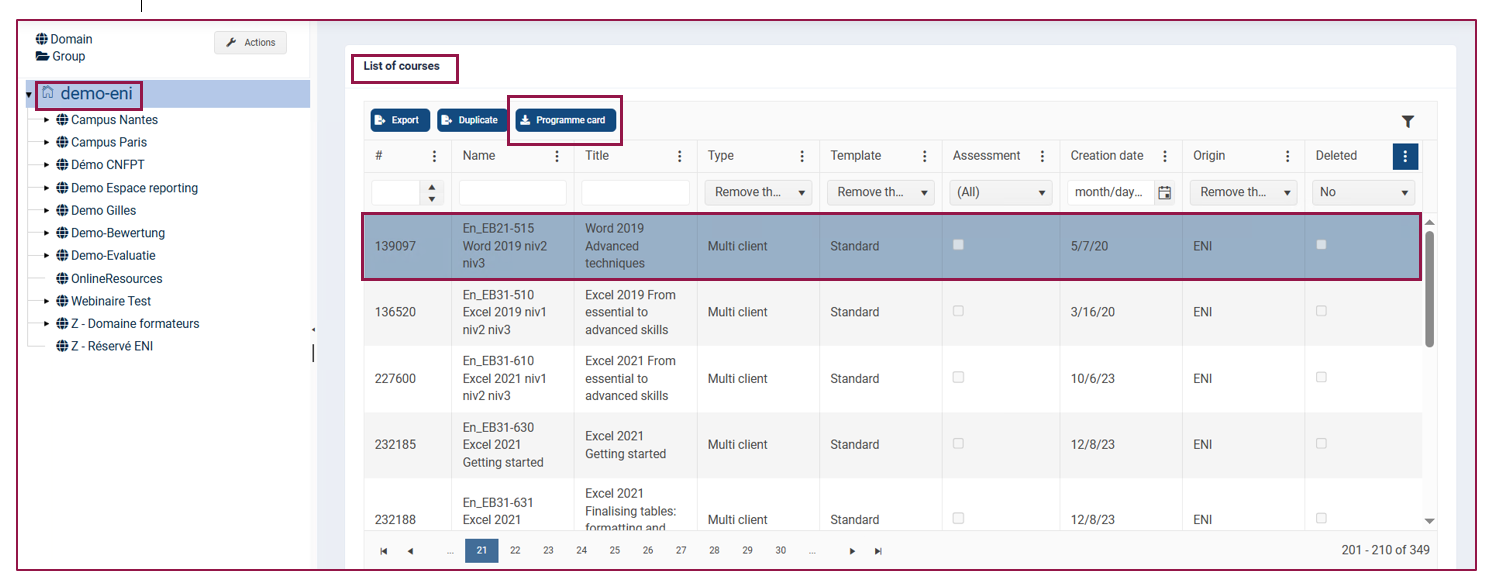Image resolution: width=1488 pixels, height=583 pixels.
Task: Open the Actions menu button
Action: coord(250,42)
